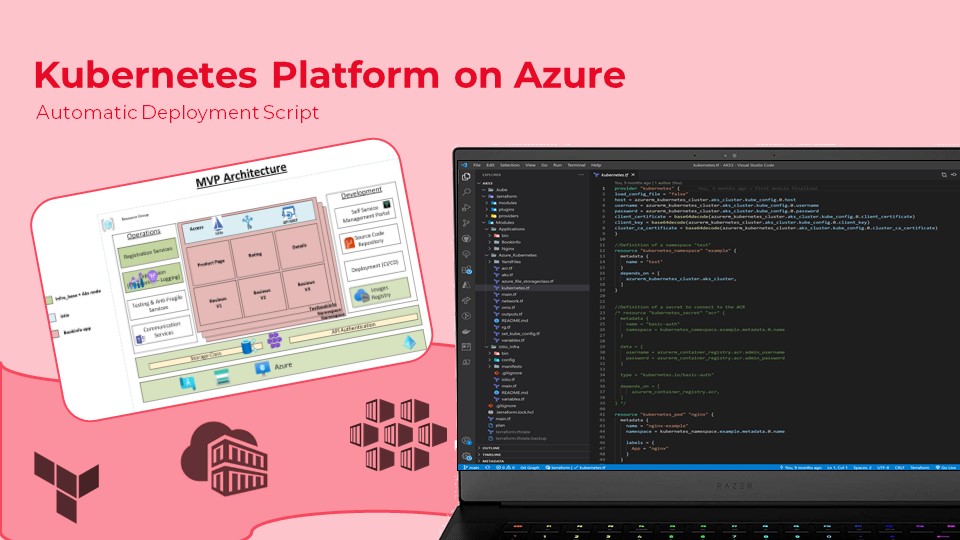This screenshot has width=960, height=540.
Task: Open the Run menu
Action: click(x=557, y=165)
